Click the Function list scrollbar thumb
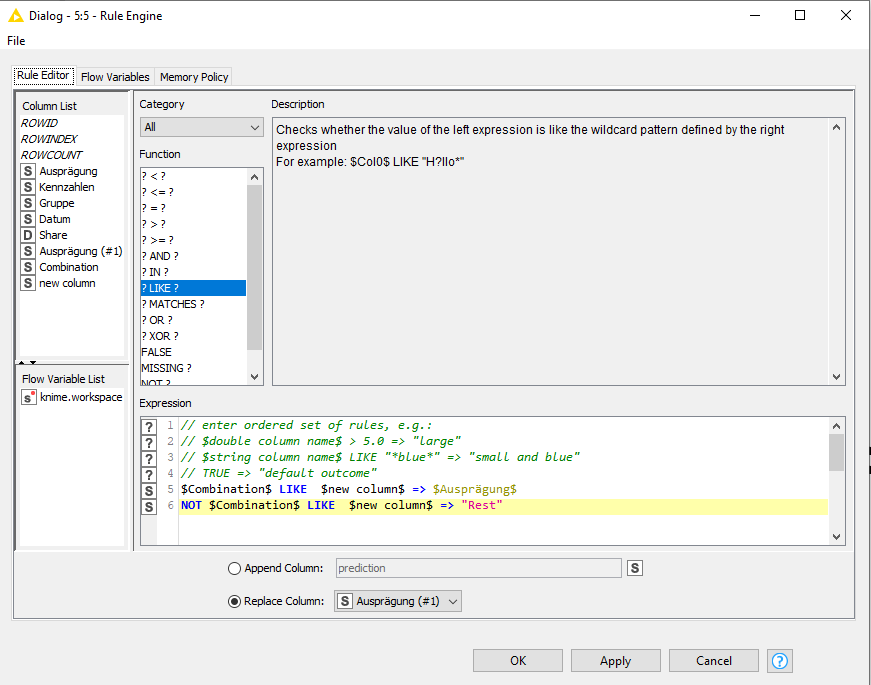 coord(254,268)
